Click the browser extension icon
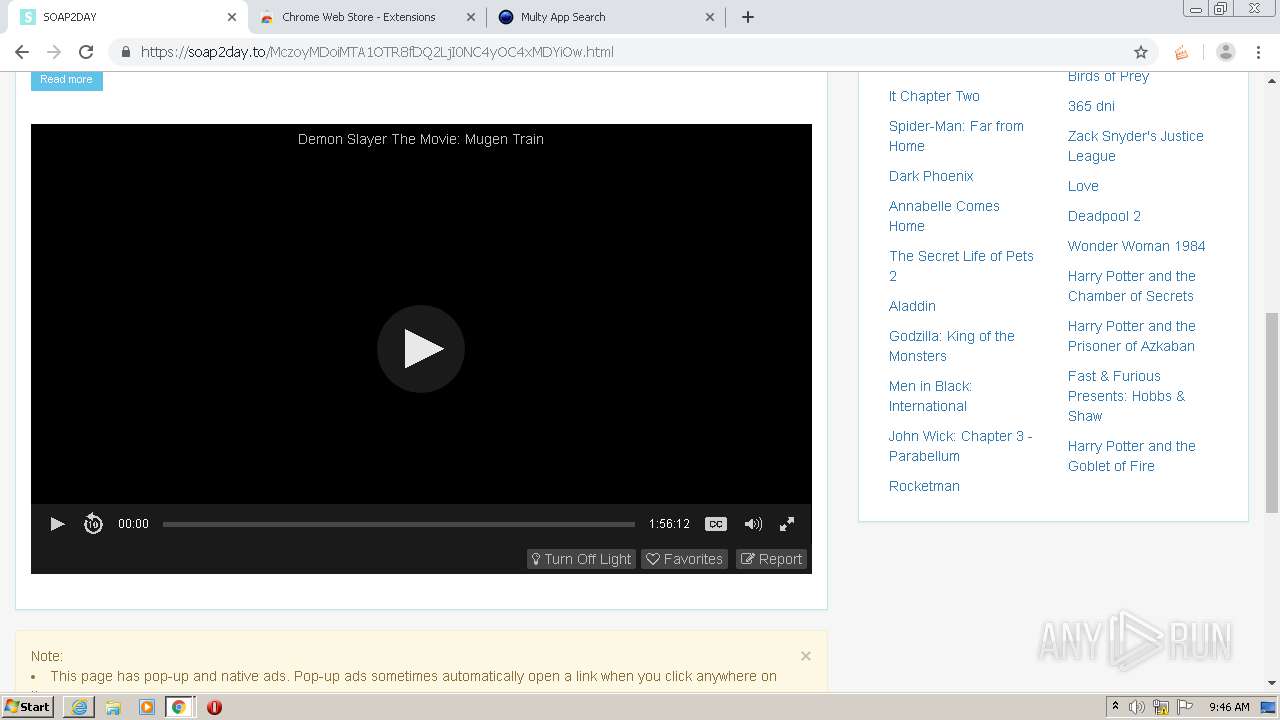Image resolution: width=1280 pixels, height=720 pixels. (x=1181, y=52)
